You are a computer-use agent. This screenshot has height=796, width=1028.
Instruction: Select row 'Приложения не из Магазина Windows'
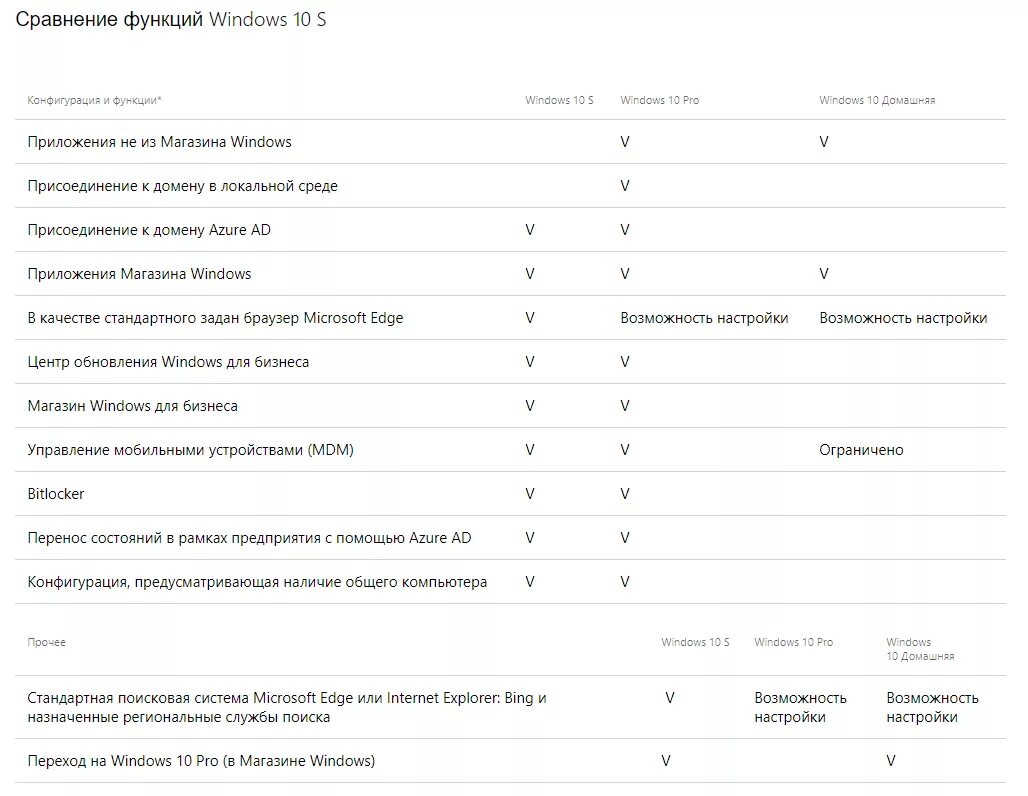click(x=510, y=142)
